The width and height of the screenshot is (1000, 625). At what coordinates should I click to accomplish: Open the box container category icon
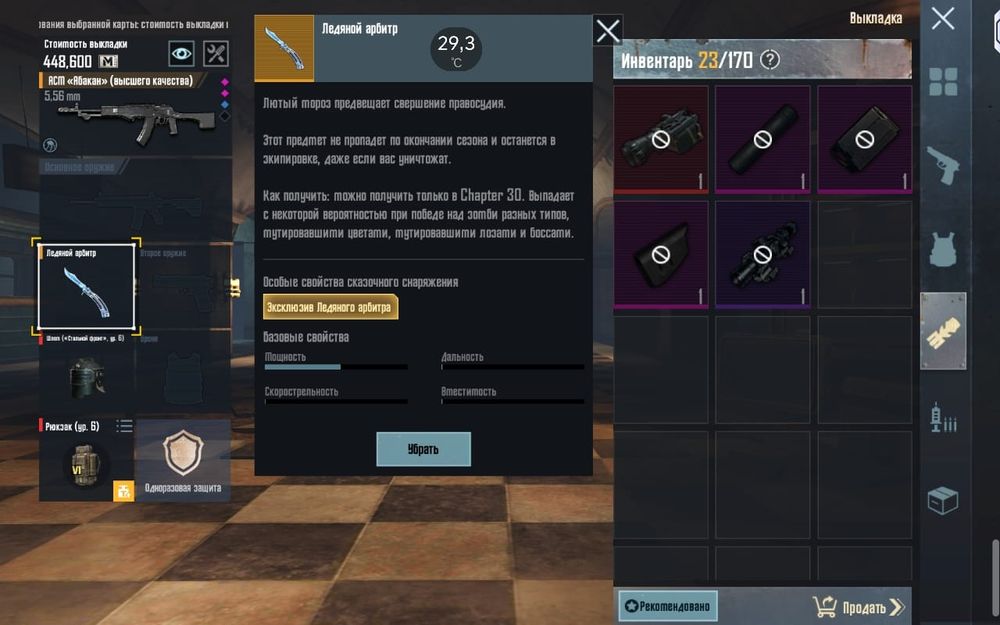(x=943, y=501)
